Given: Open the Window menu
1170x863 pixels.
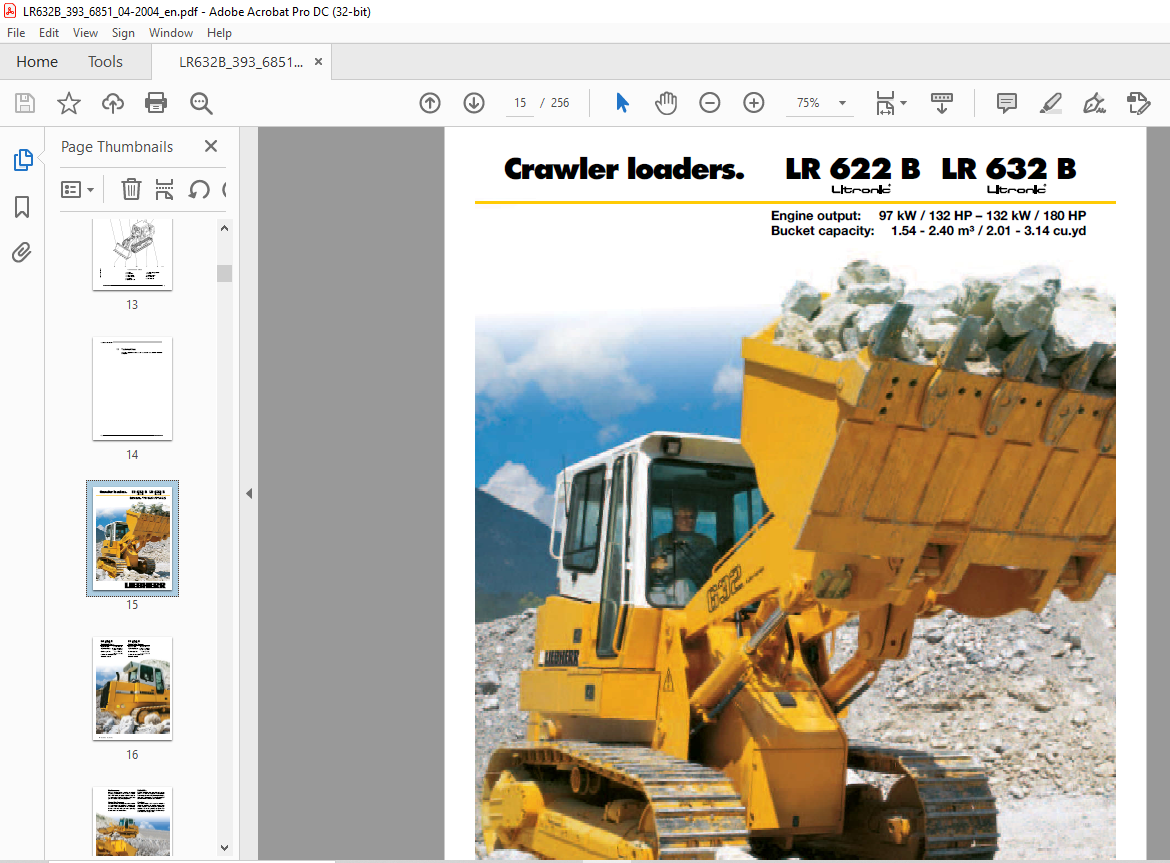Looking at the screenshot, I should tap(171, 33).
